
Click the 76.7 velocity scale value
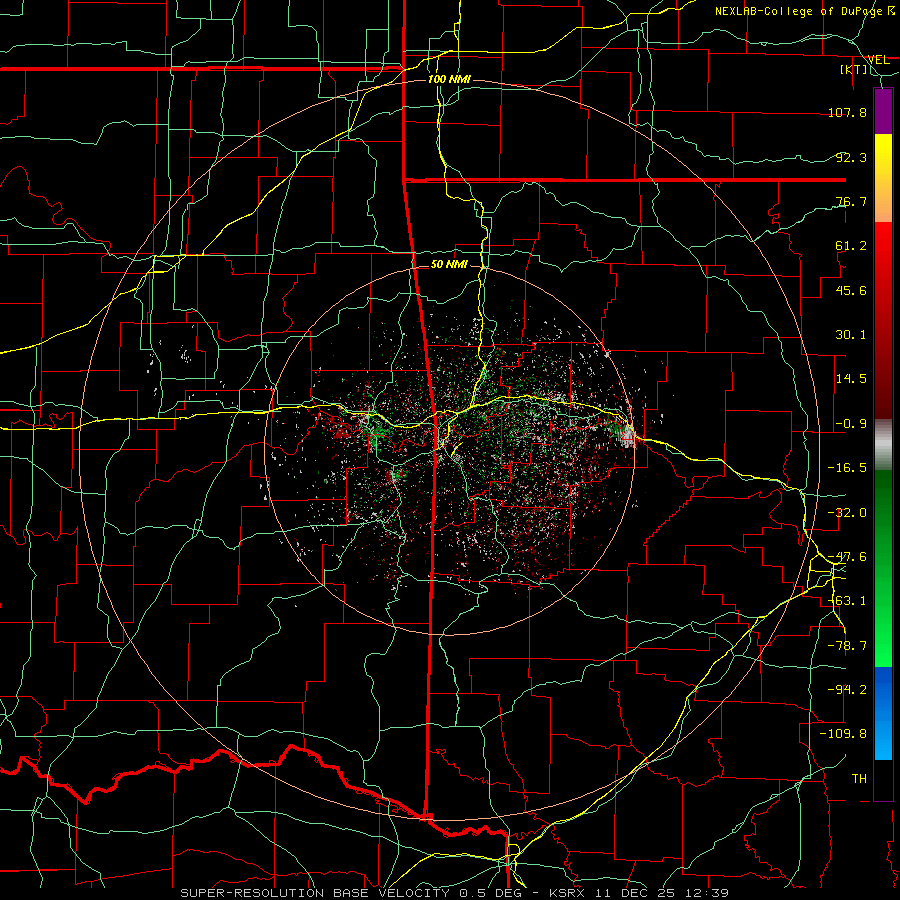coord(851,201)
